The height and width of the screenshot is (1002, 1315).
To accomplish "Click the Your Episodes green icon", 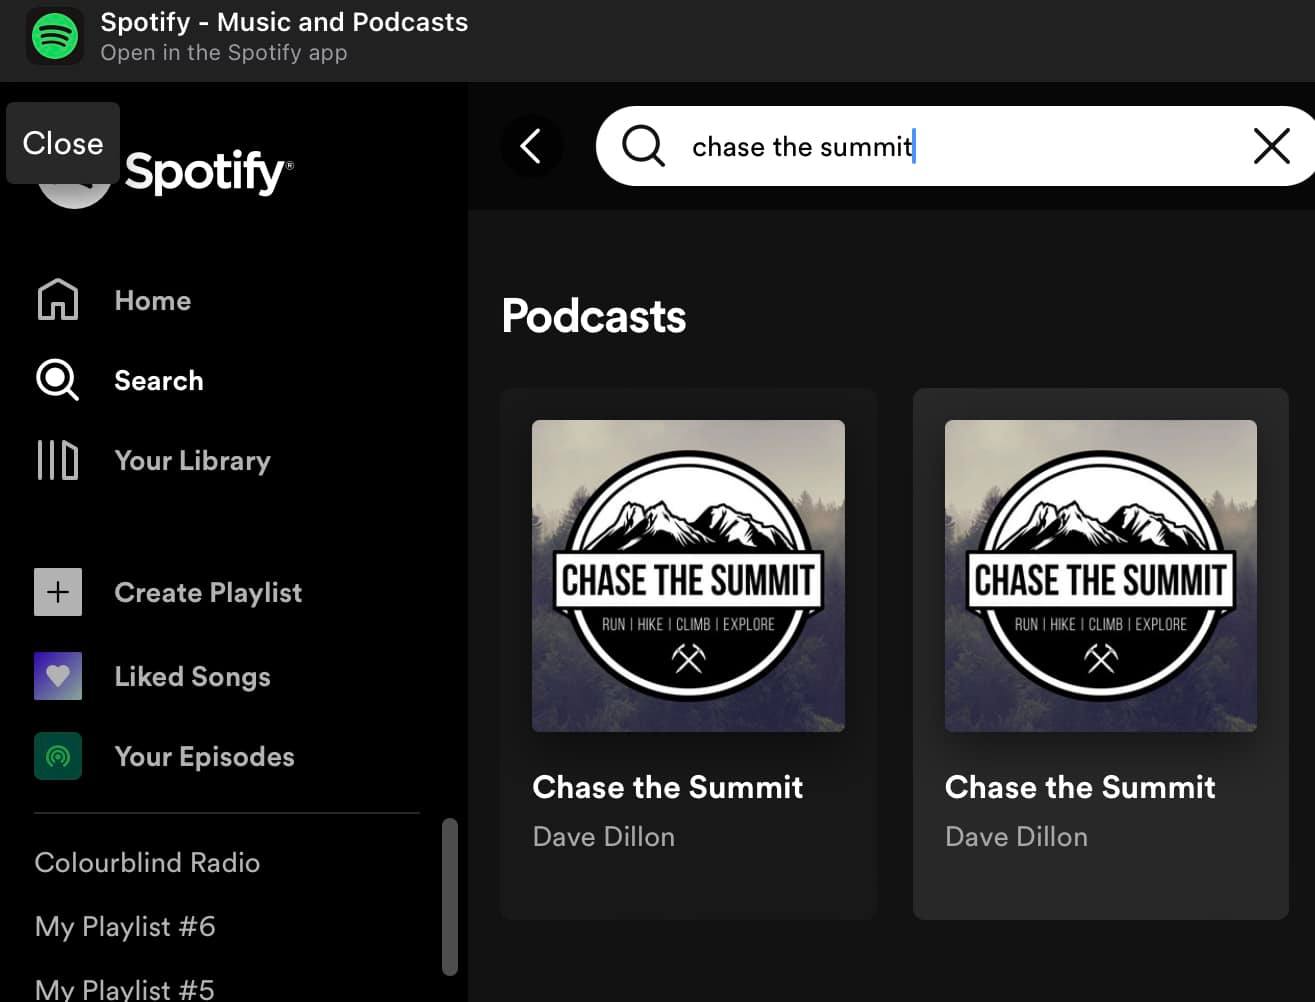I will tap(58, 756).
